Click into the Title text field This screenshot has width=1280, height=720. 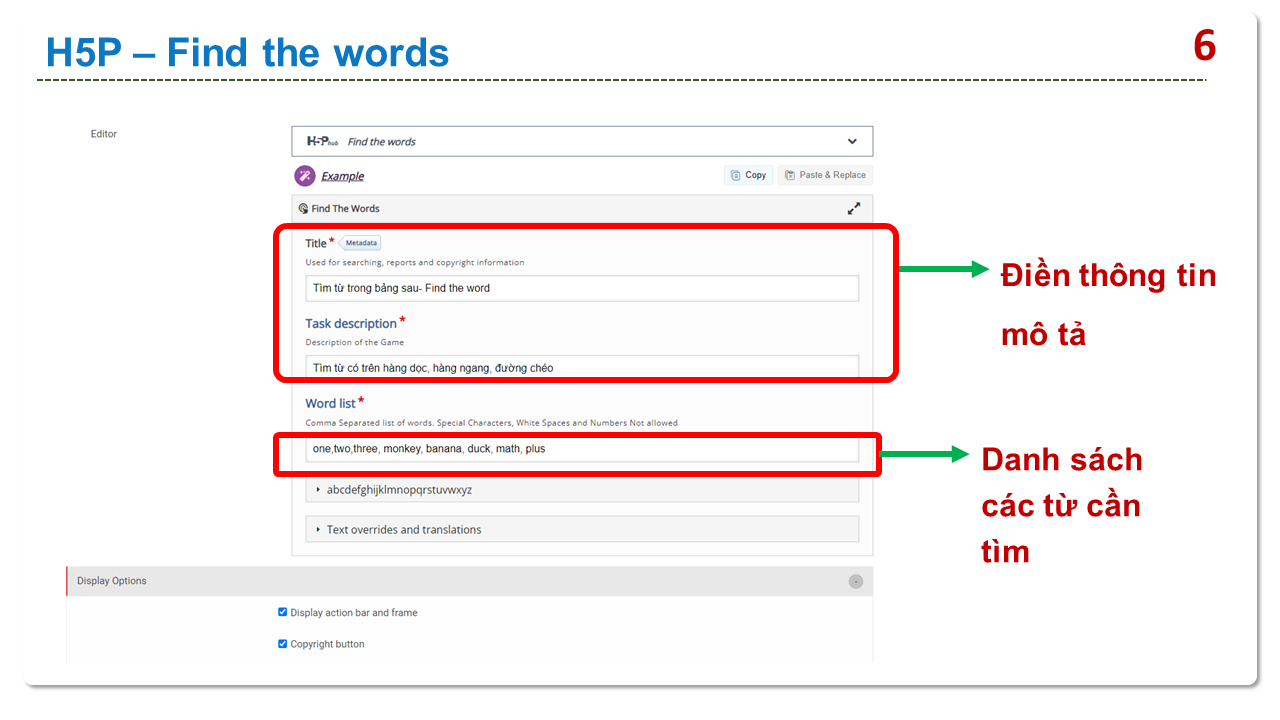coord(581,288)
